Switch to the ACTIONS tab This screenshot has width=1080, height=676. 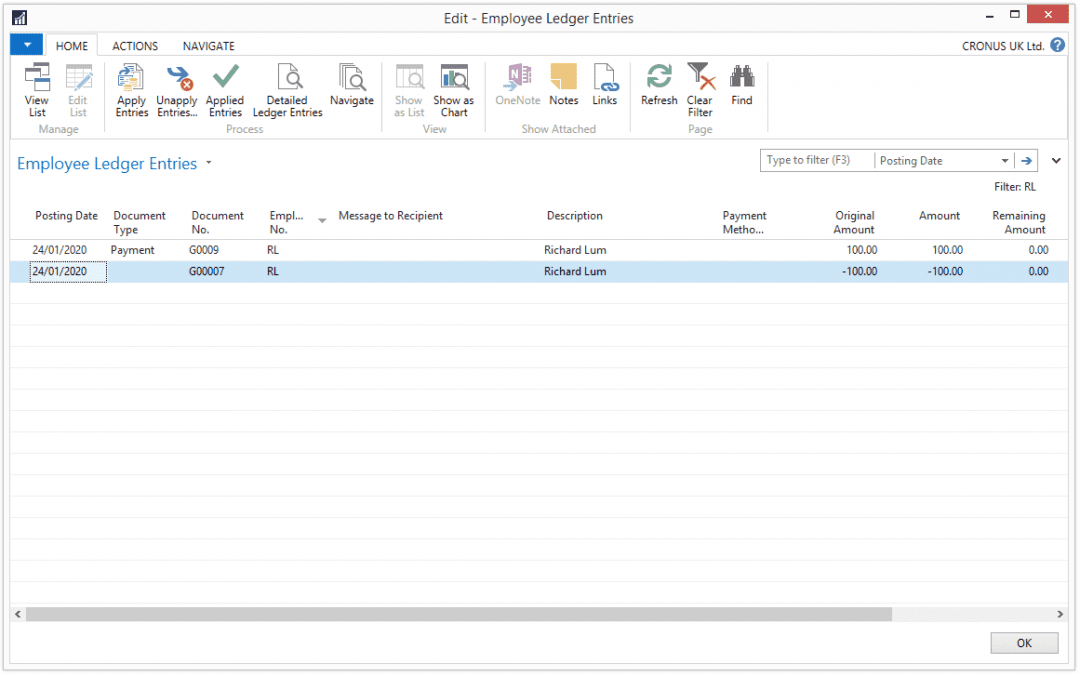(134, 45)
